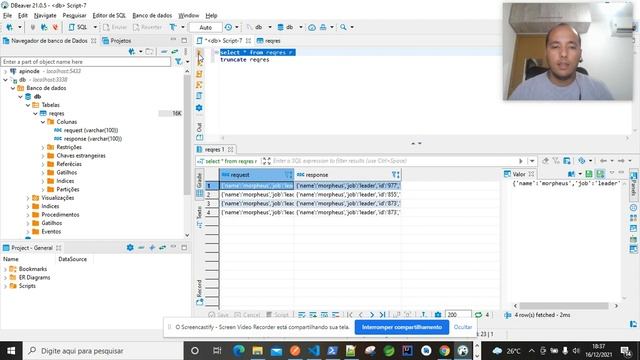Click the transaction mode Auto field
The image size is (640, 360).
tap(205, 27)
